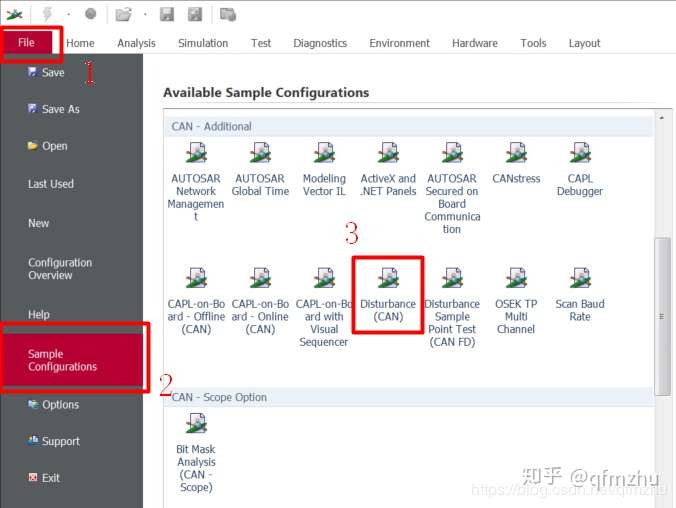
Task: Switch to the Tools ribbon tab
Action: [x=533, y=43]
